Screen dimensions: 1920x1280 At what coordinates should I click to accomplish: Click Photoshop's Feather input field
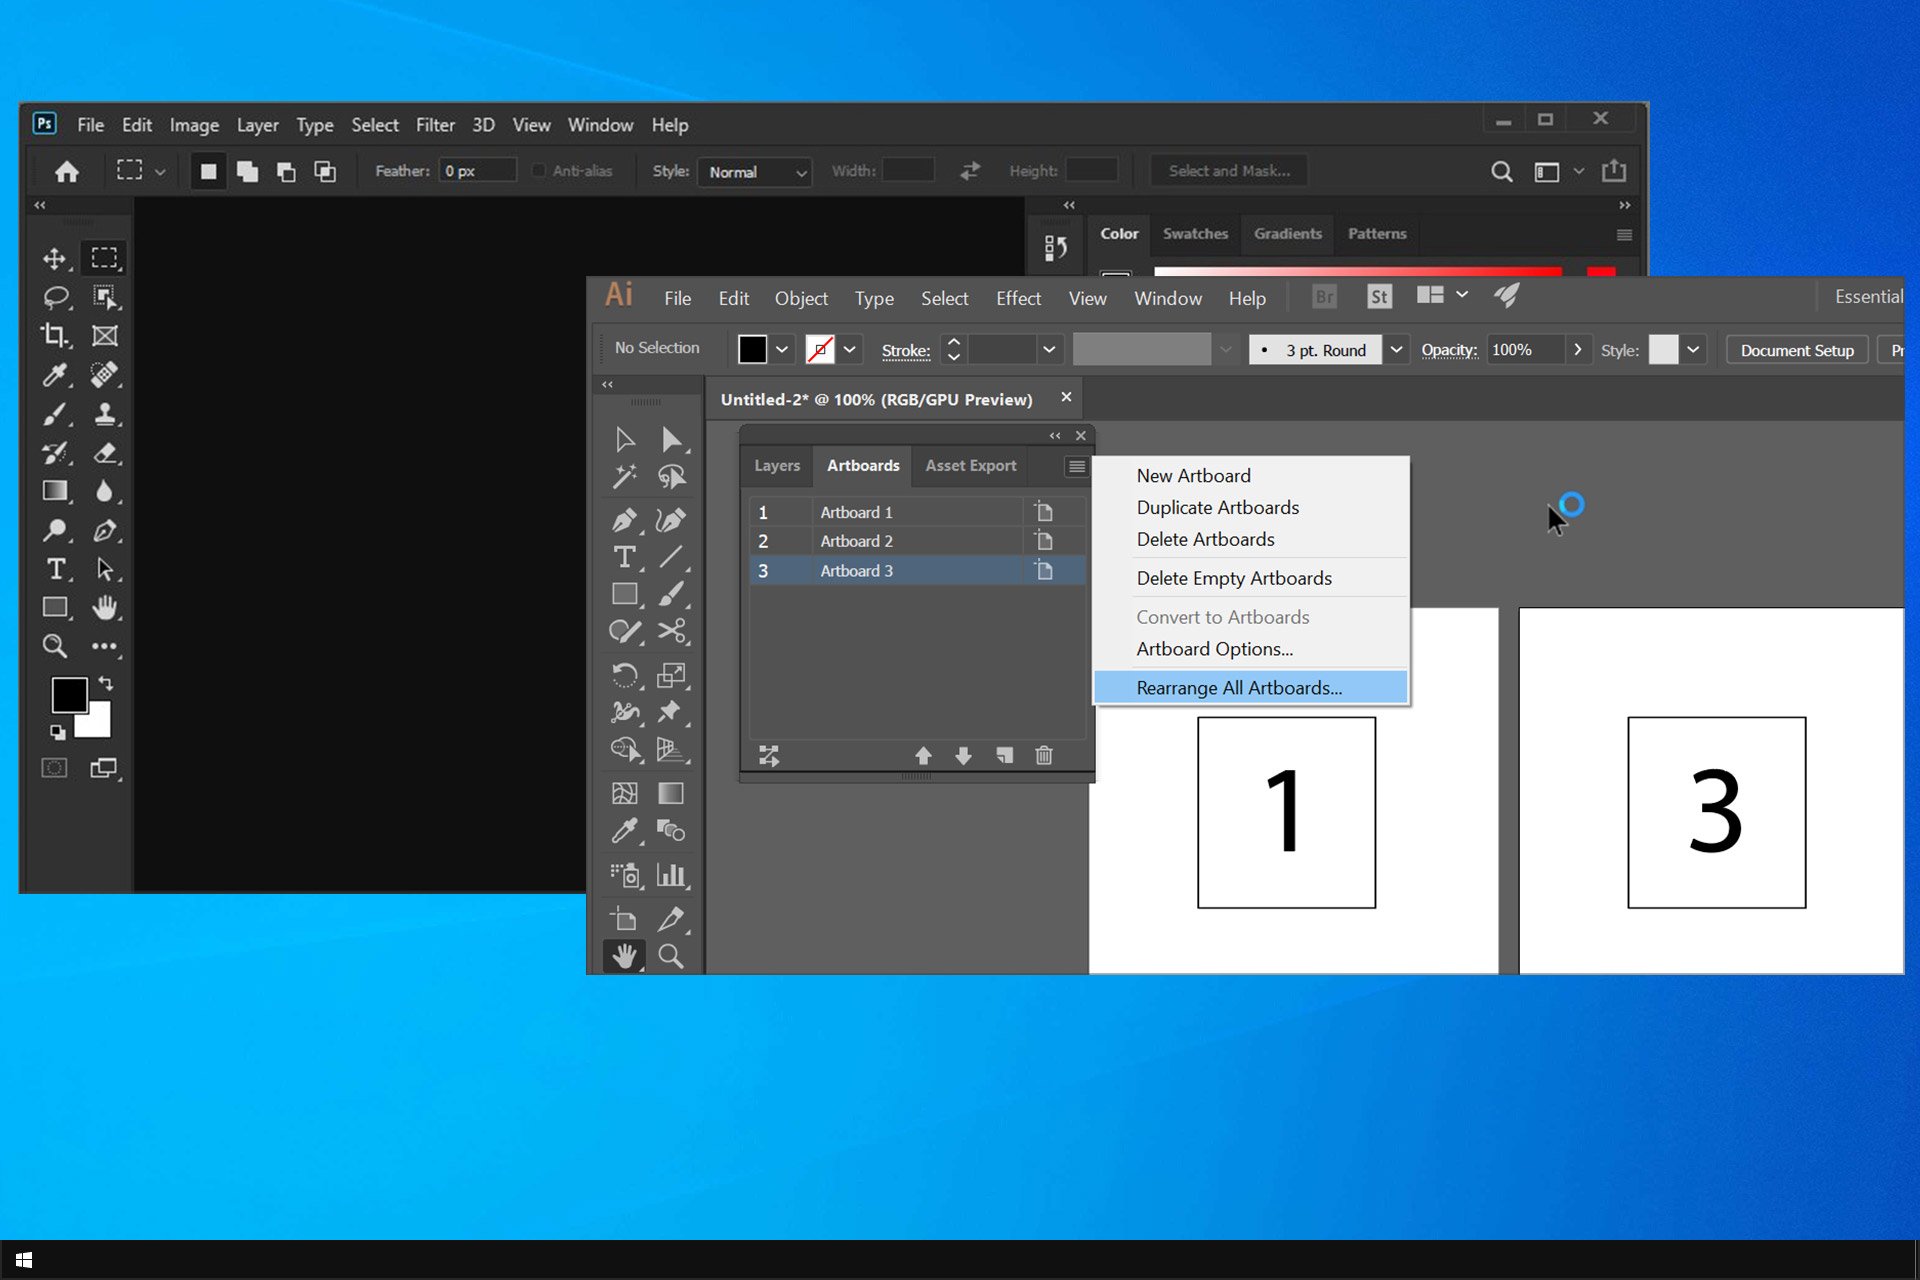(x=478, y=171)
